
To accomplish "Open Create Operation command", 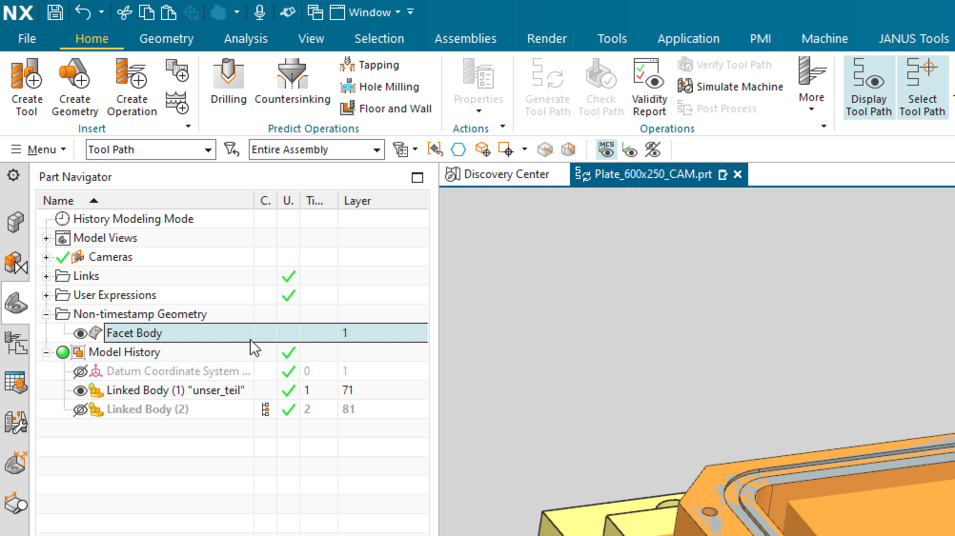I will click(132, 87).
